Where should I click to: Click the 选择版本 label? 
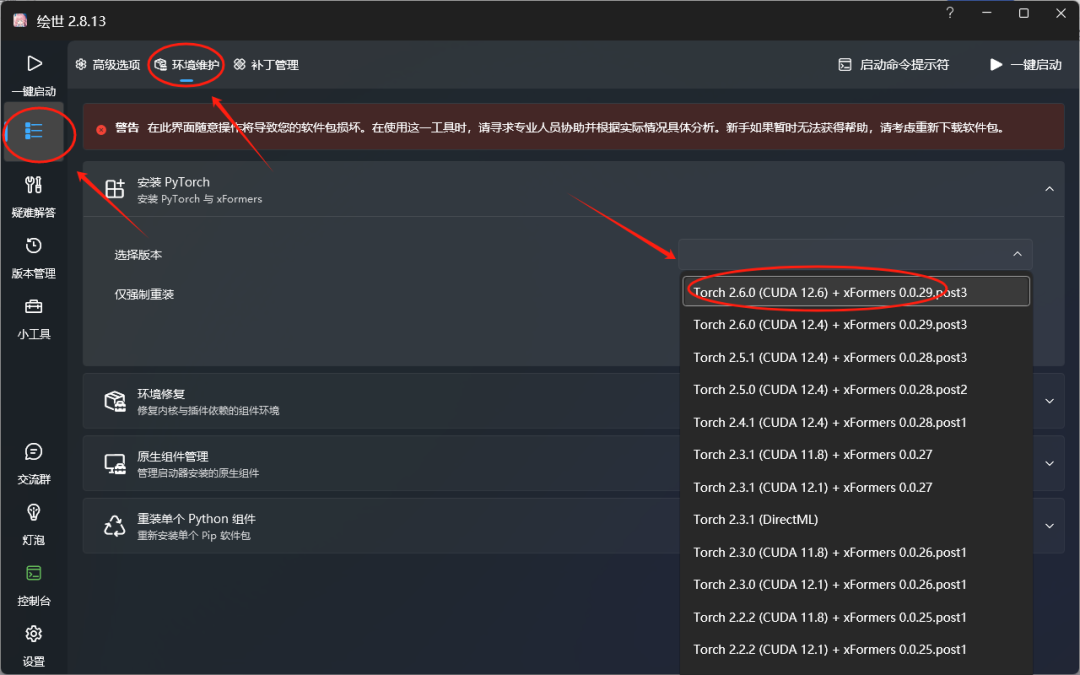138,255
